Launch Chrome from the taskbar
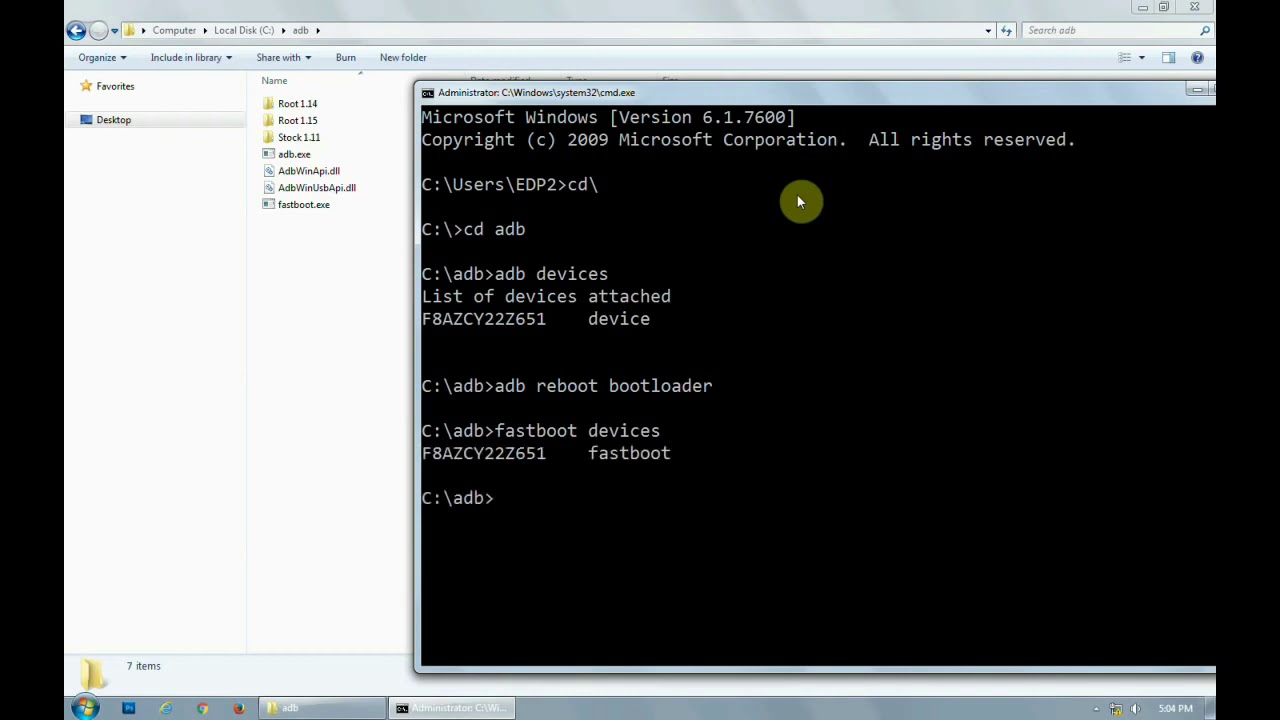The image size is (1280, 720). click(x=202, y=708)
